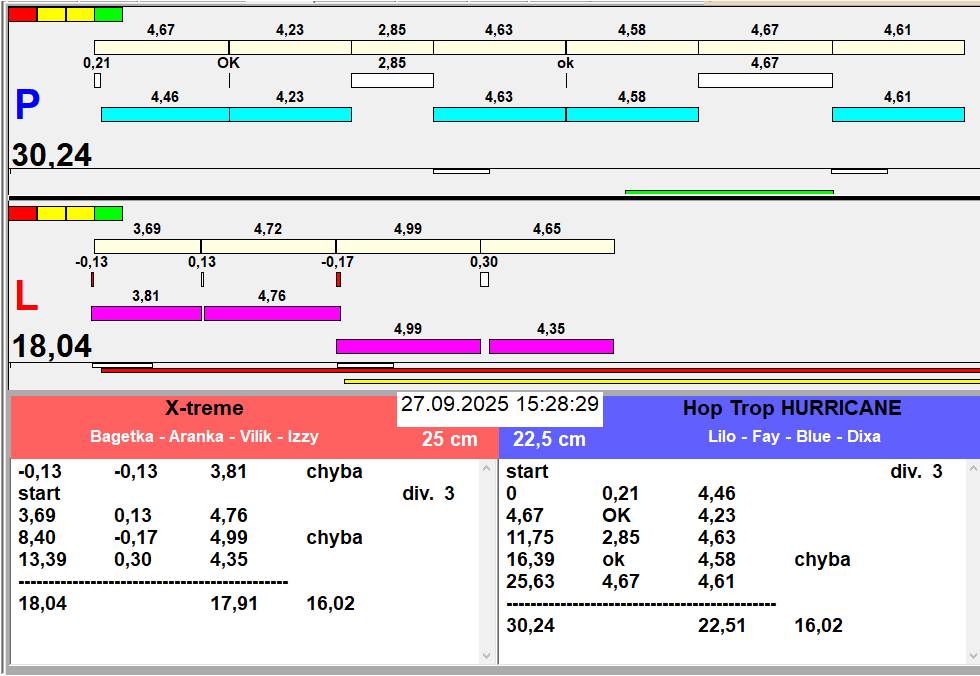This screenshot has height=676, width=980.
Task: Click the red L lane letter
Action: click(x=26, y=296)
